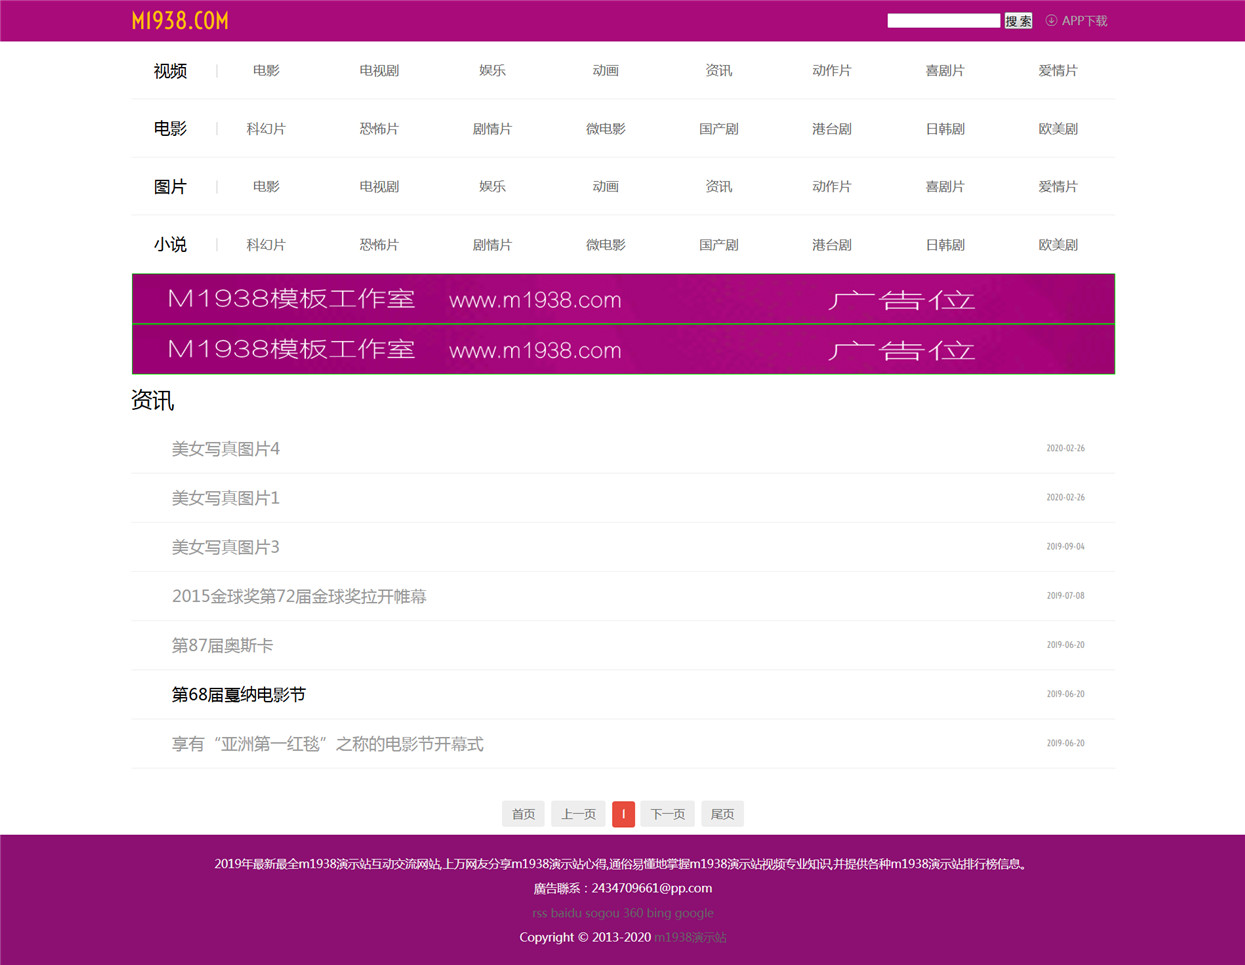This screenshot has height=965, width=1245.
Task: Open 微电影 in the 小说 row
Action: click(605, 245)
